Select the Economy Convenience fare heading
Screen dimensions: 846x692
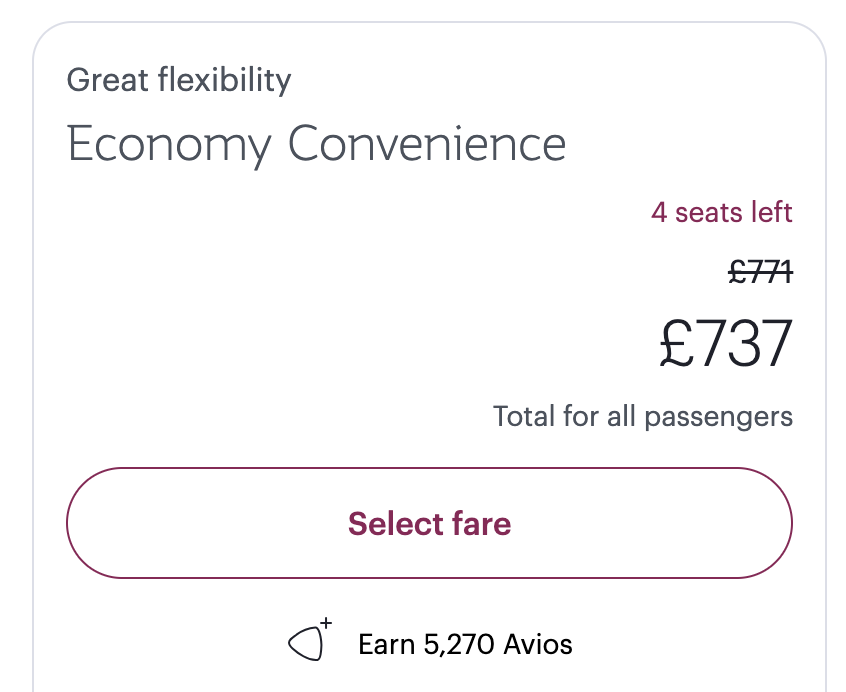[x=316, y=144]
